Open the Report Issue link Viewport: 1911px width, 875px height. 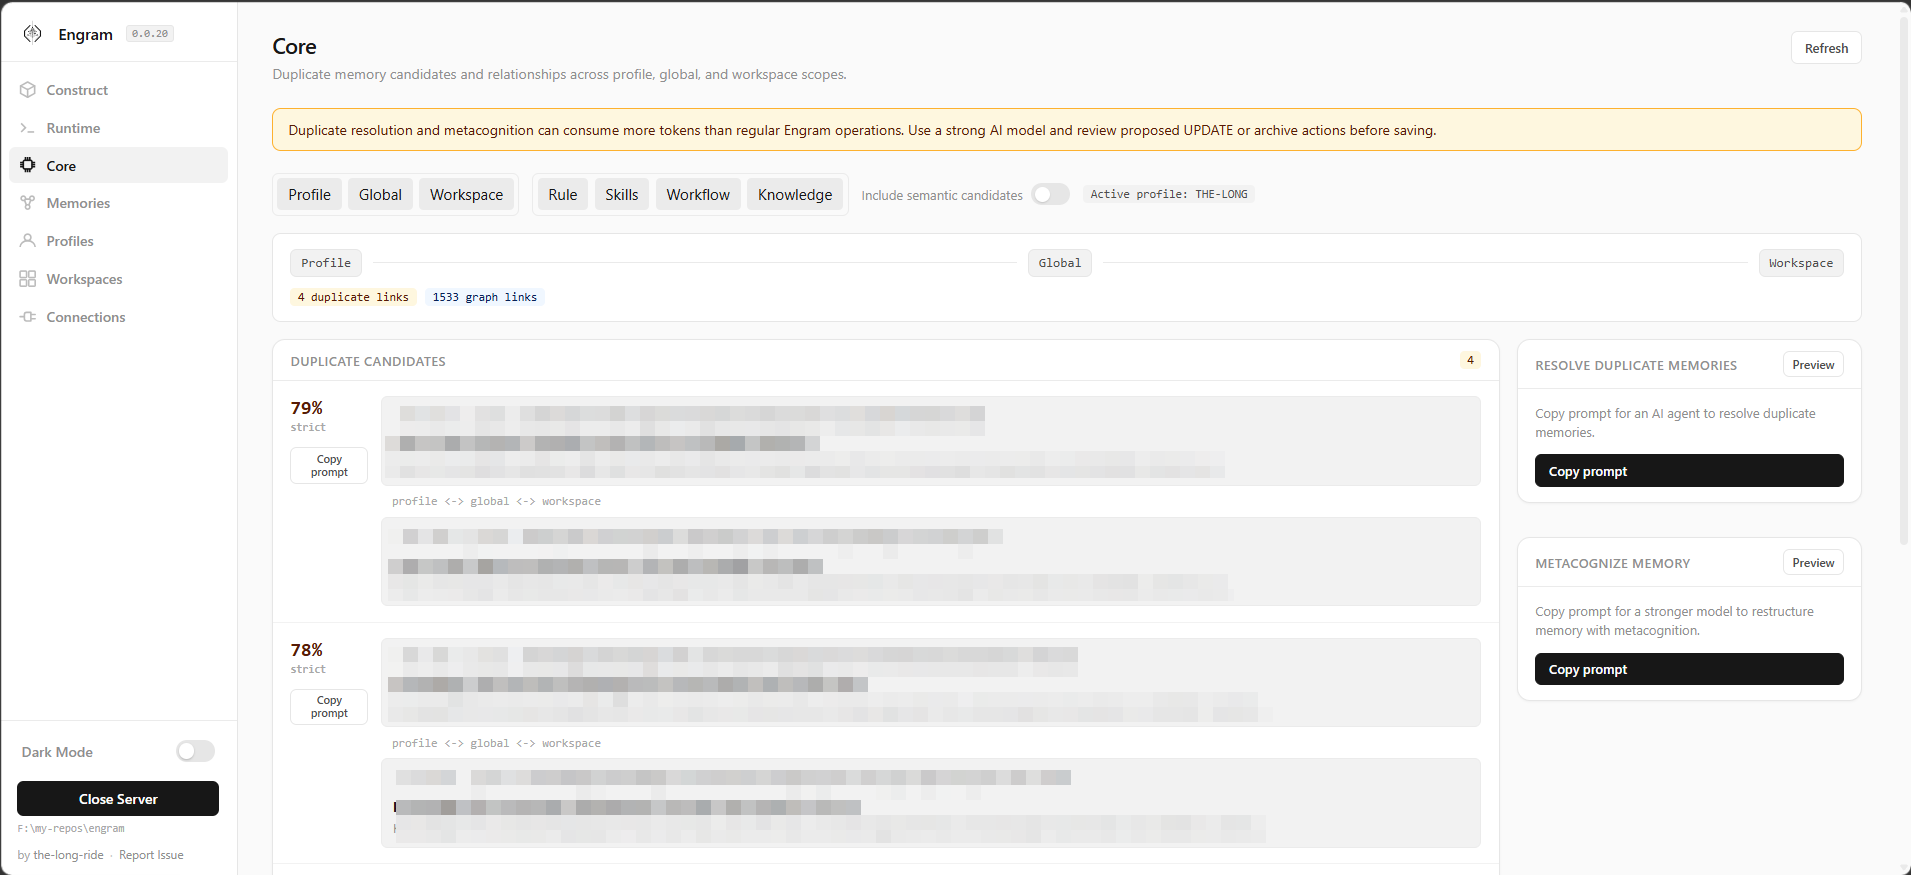point(151,855)
